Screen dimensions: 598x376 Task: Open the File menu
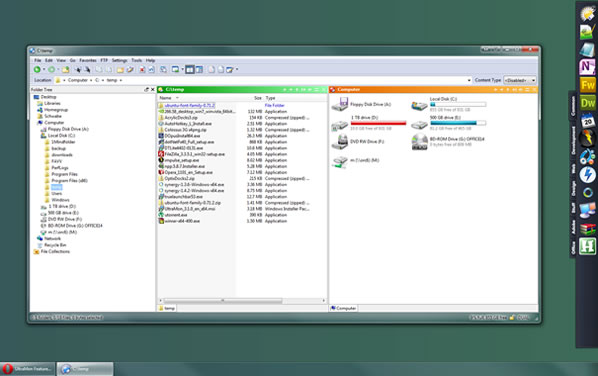point(37,60)
